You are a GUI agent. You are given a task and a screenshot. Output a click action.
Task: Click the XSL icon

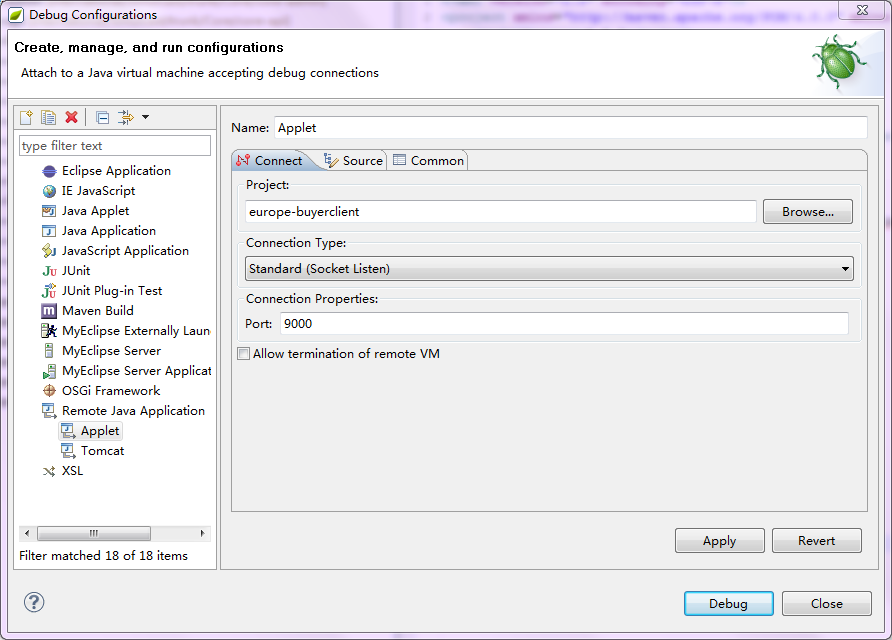click(49, 471)
